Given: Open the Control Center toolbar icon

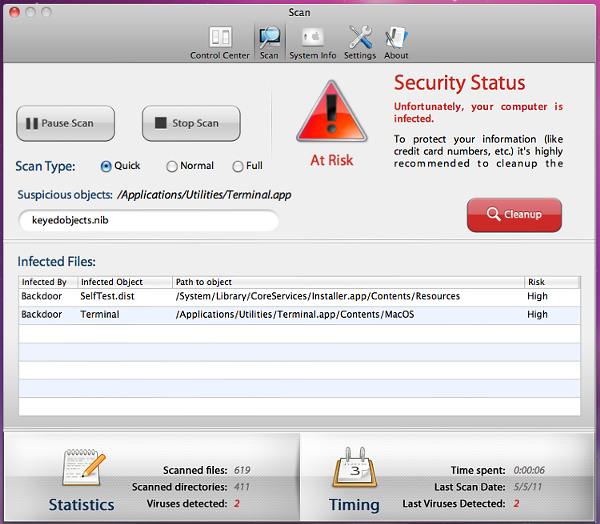Looking at the screenshot, I should (x=219, y=39).
